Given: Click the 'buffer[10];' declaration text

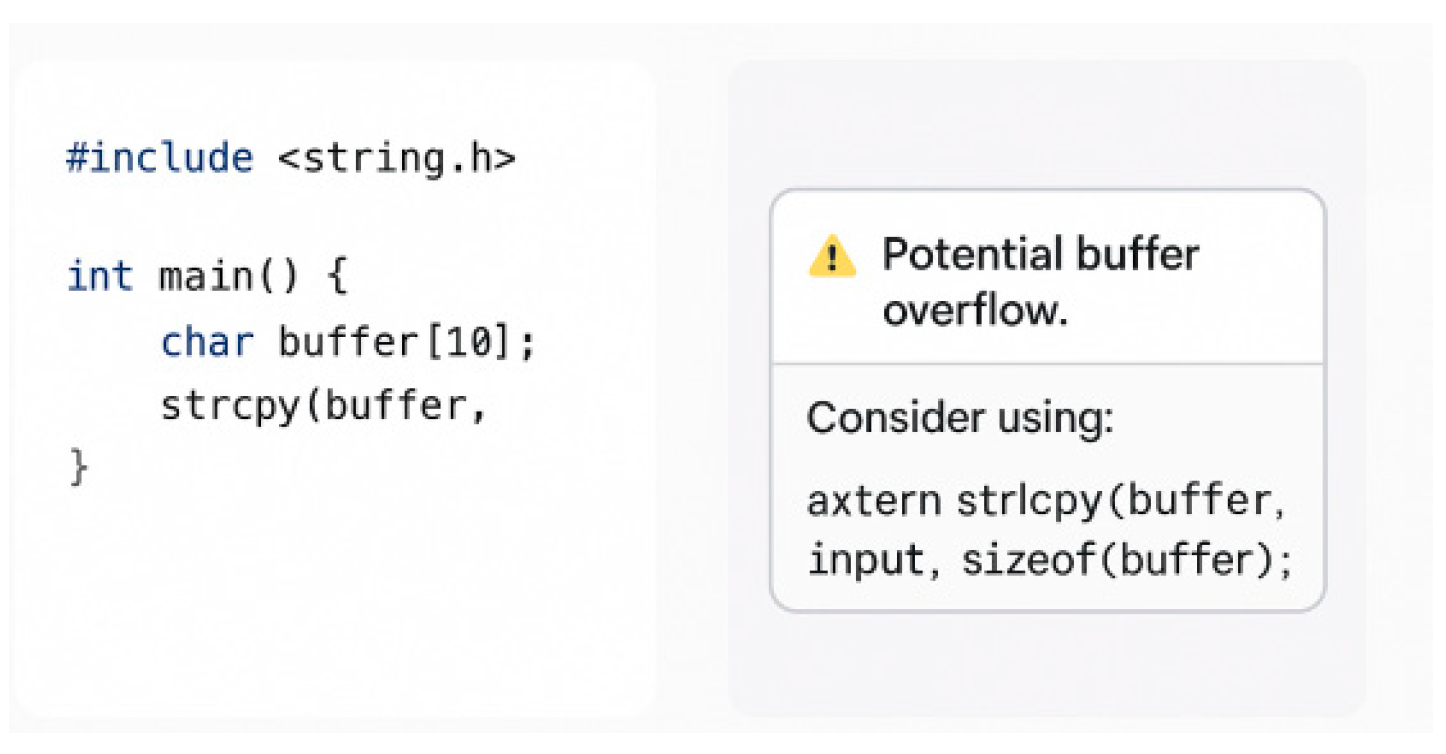Looking at the screenshot, I should pos(408,343).
